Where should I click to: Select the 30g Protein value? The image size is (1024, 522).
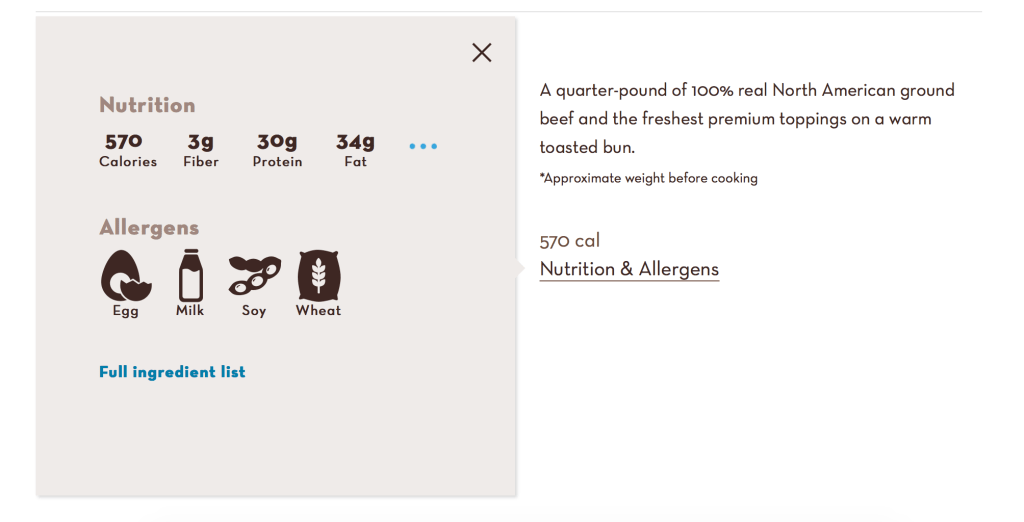277,142
